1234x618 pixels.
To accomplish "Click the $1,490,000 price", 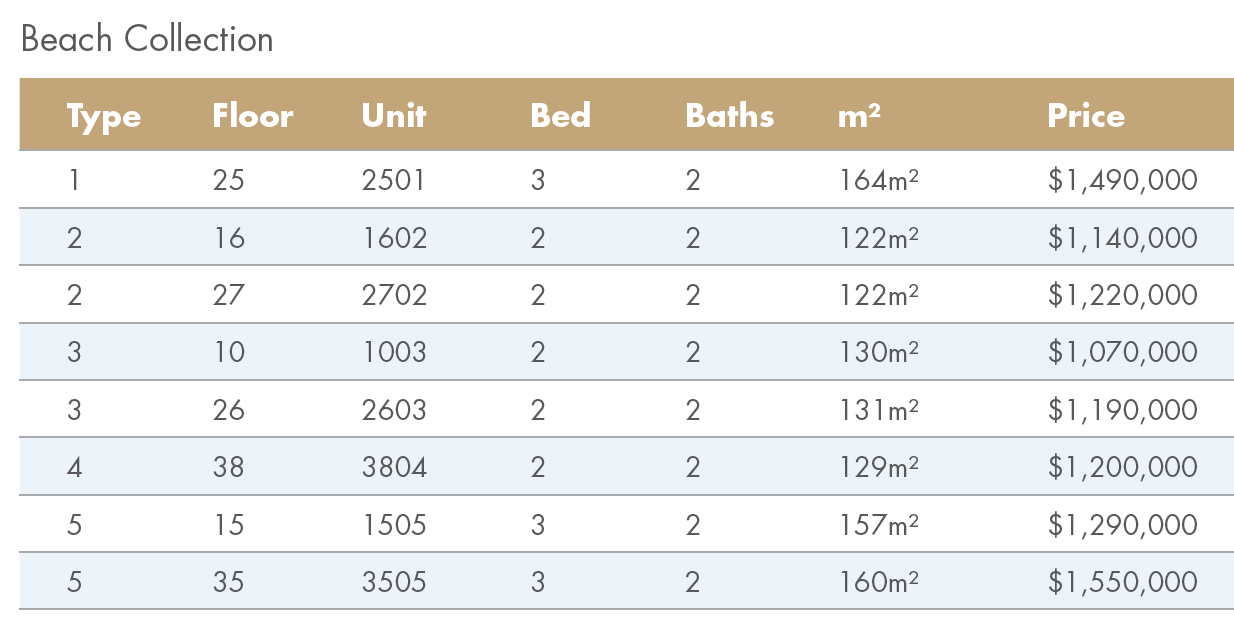I will [1122, 180].
